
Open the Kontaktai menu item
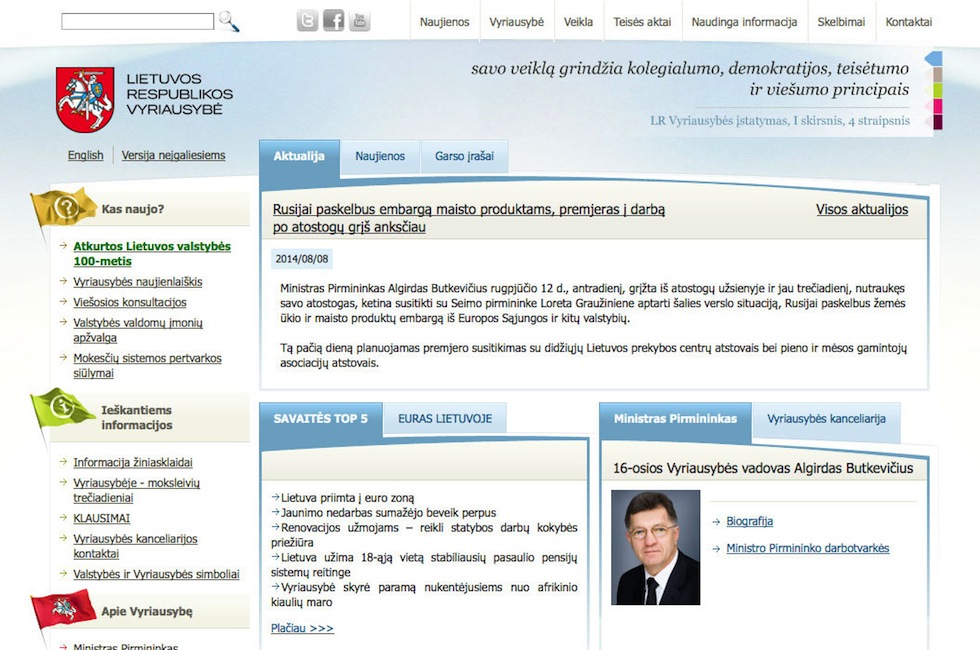908,22
